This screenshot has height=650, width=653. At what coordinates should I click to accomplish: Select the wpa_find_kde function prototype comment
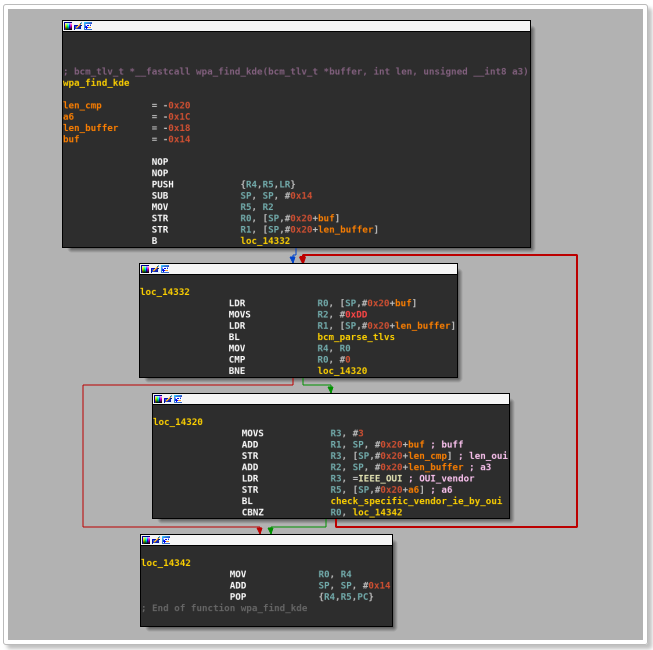click(296, 72)
